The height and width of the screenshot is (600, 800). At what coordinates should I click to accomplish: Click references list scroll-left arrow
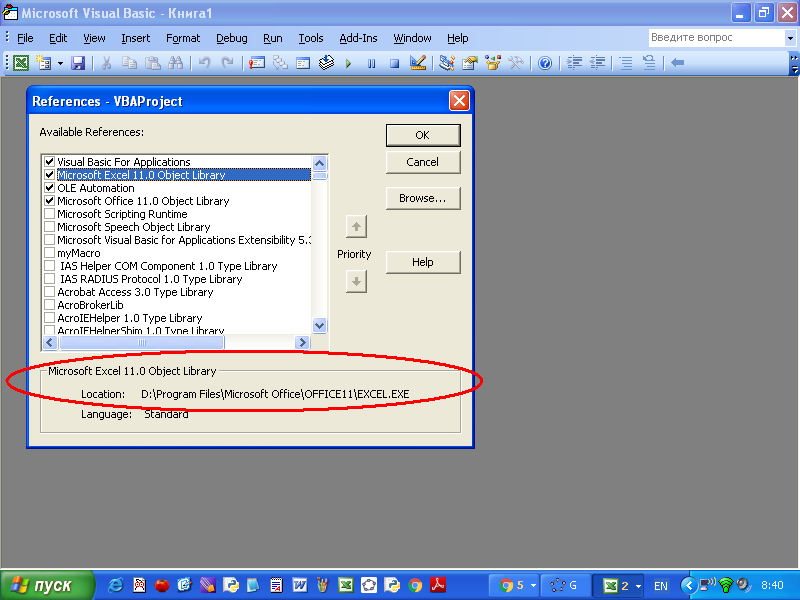(x=50, y=342)
